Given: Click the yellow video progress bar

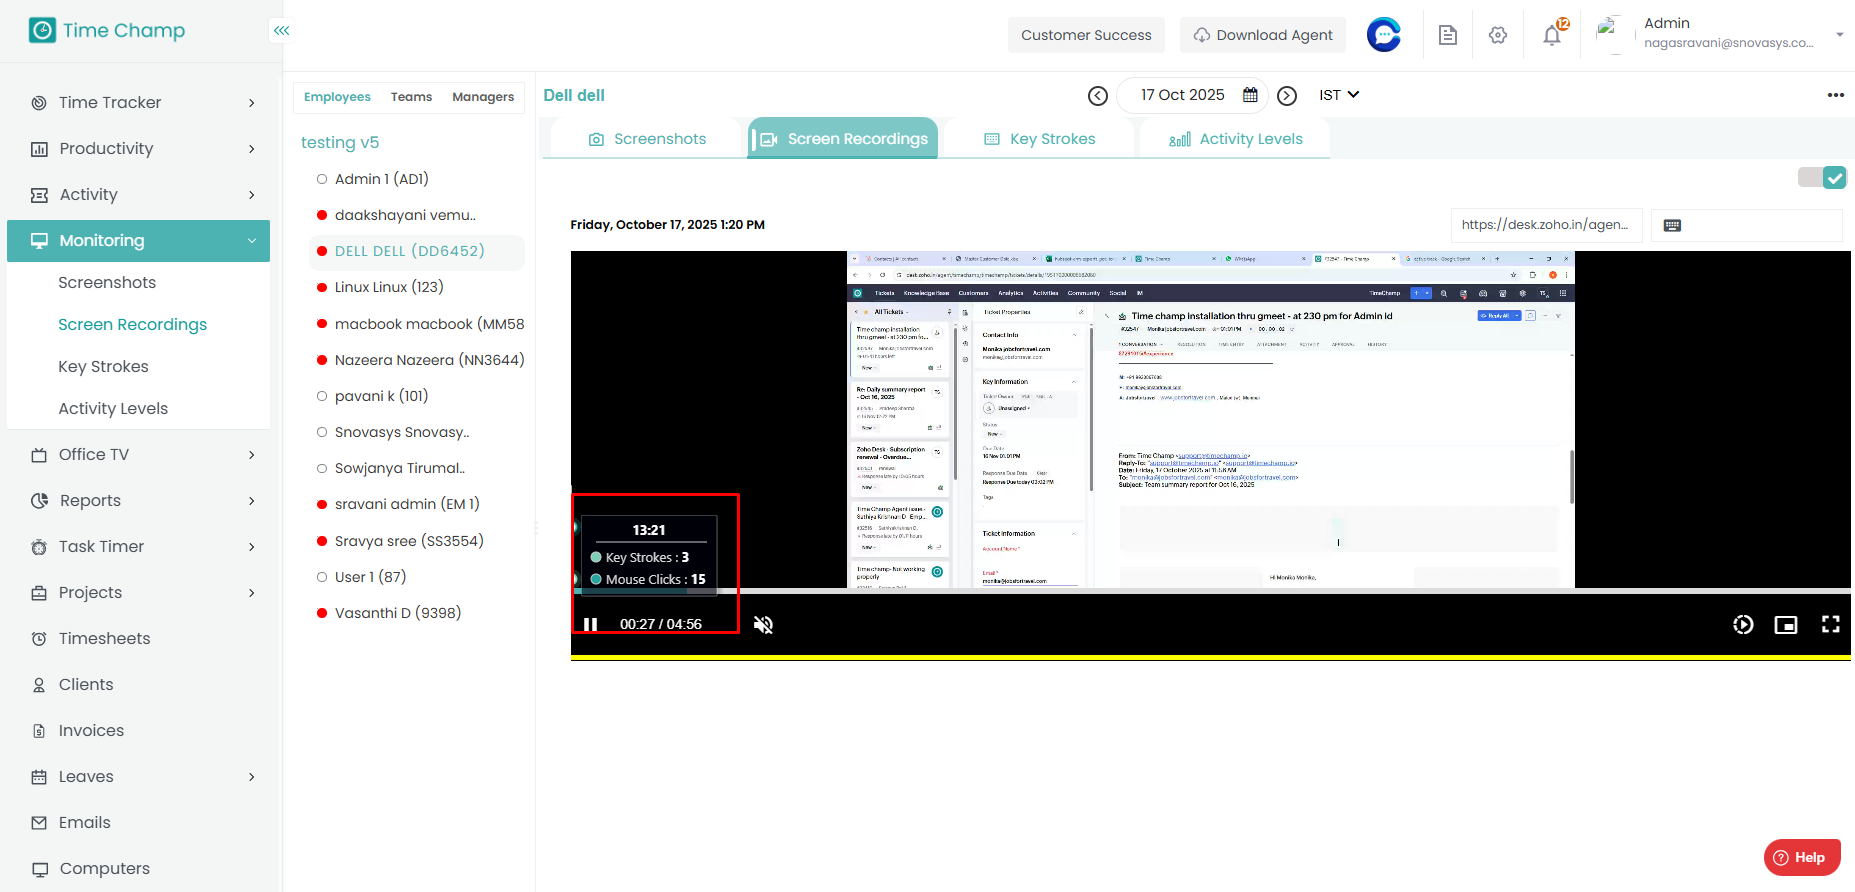Looking at the screenshot, I should (x=1210, y=657).
